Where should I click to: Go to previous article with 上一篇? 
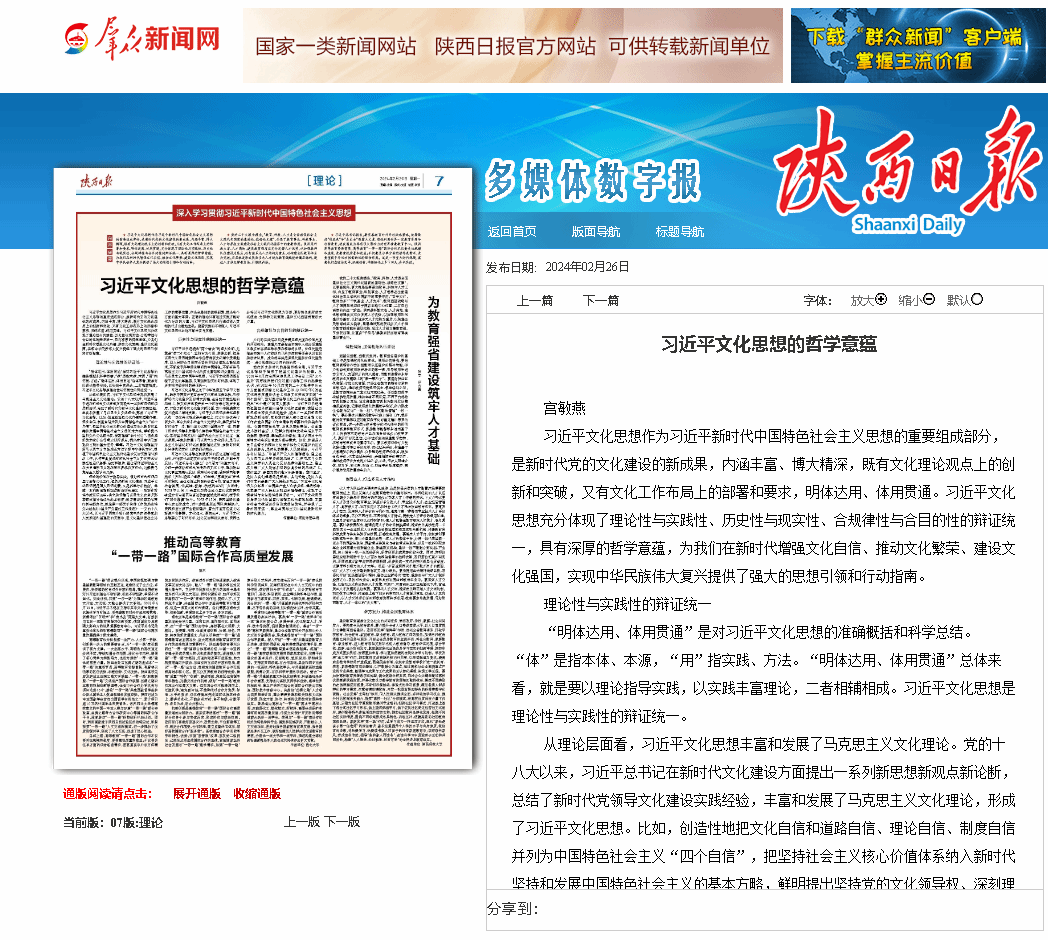coord(534,300)
